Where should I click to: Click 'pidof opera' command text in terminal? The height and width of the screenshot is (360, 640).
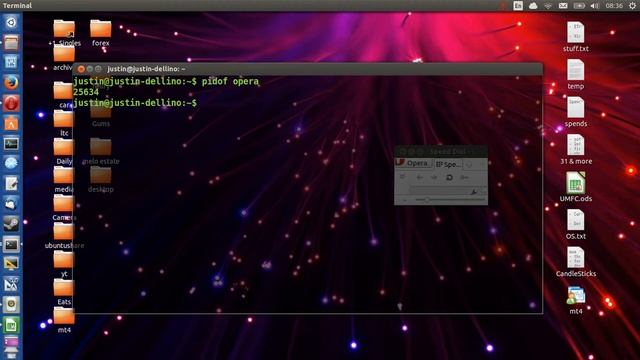tap(230, 81)
